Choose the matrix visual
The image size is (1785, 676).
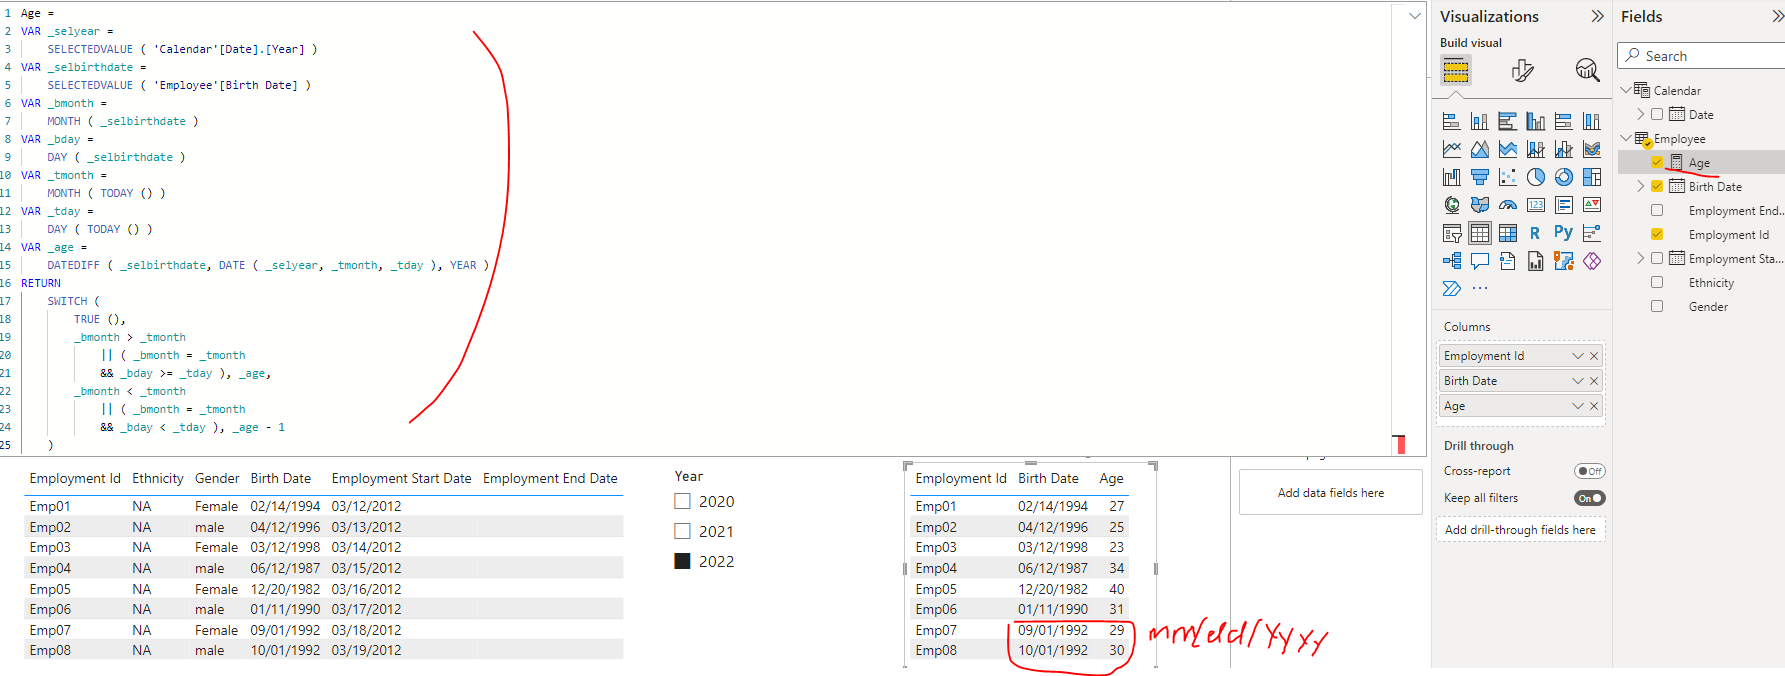click(x=1508, y=233)
